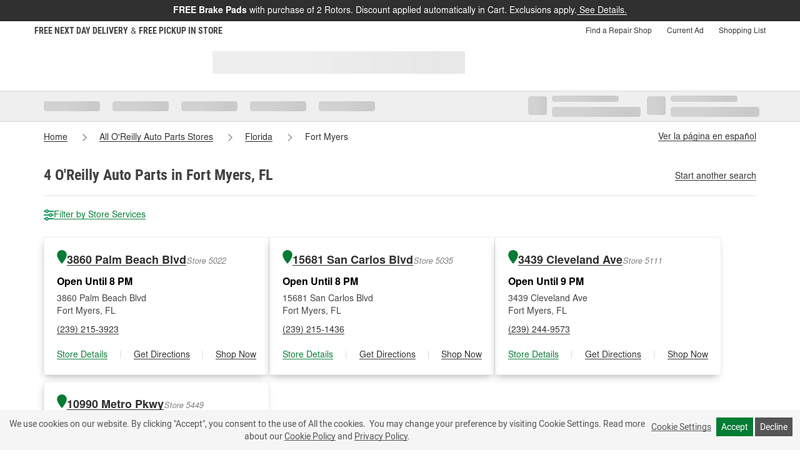
Task: Open 3860 Palm Beach Blvd store title
Action: (x=127, y=260)
